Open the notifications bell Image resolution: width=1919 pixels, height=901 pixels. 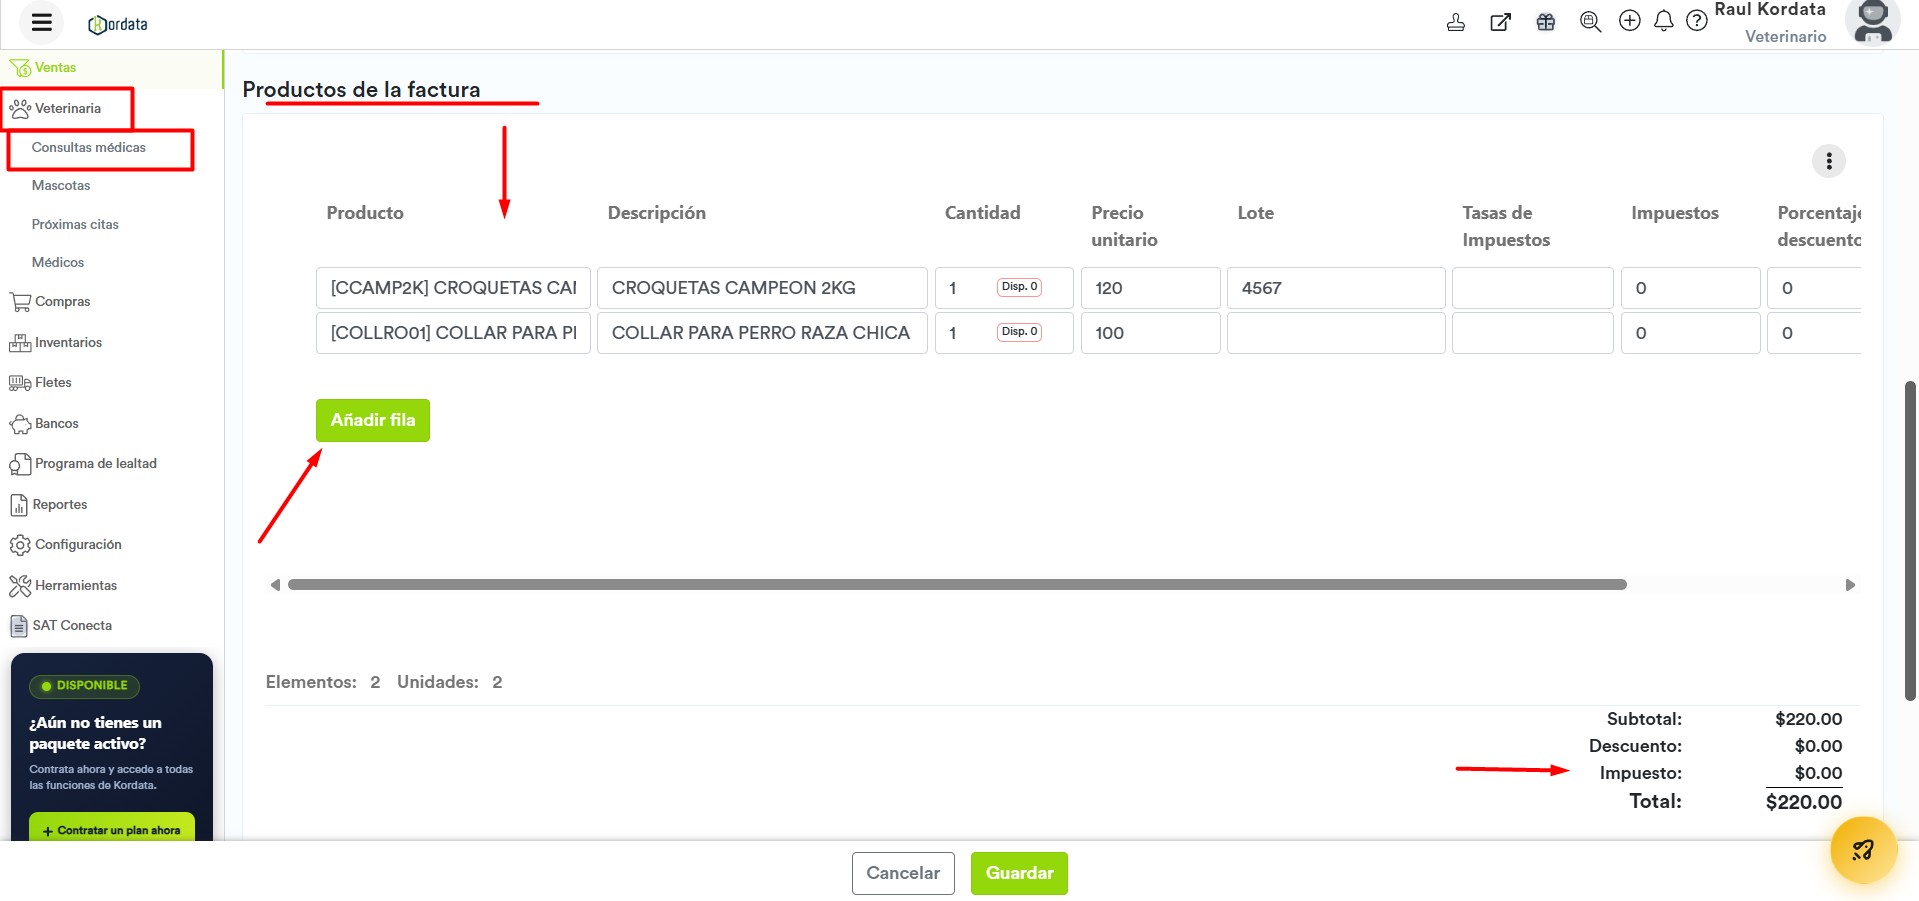[1664, 21]
